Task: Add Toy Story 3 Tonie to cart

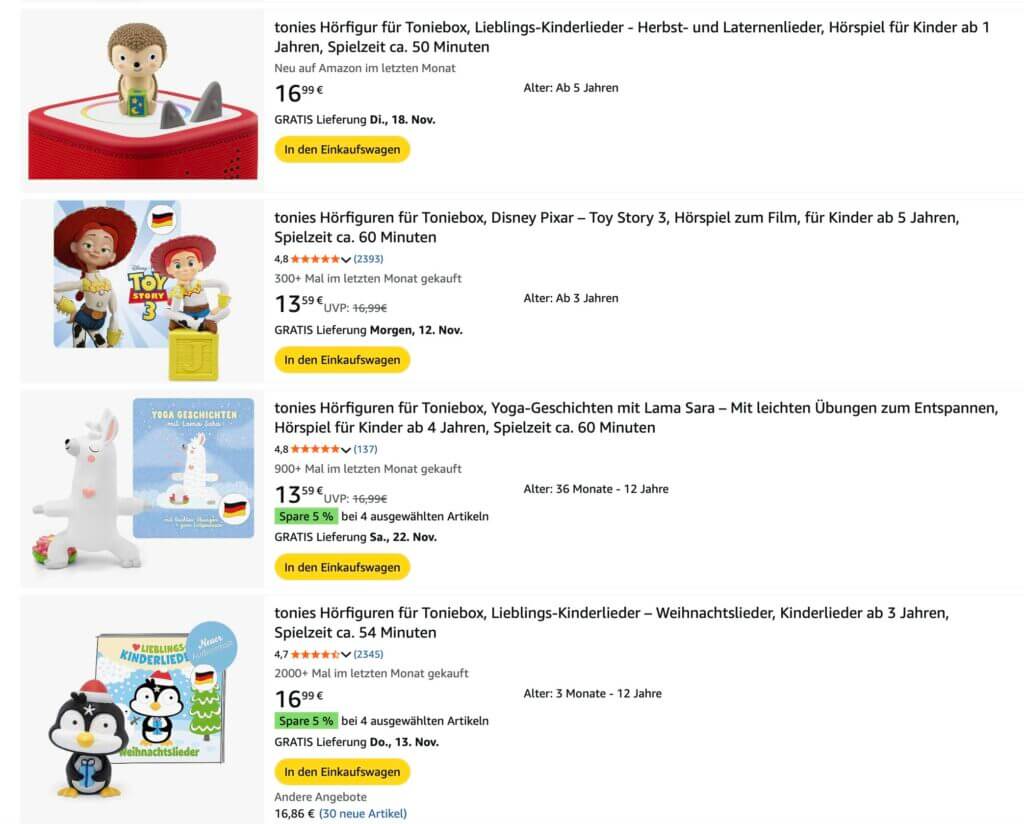Action: click(342, 360)
